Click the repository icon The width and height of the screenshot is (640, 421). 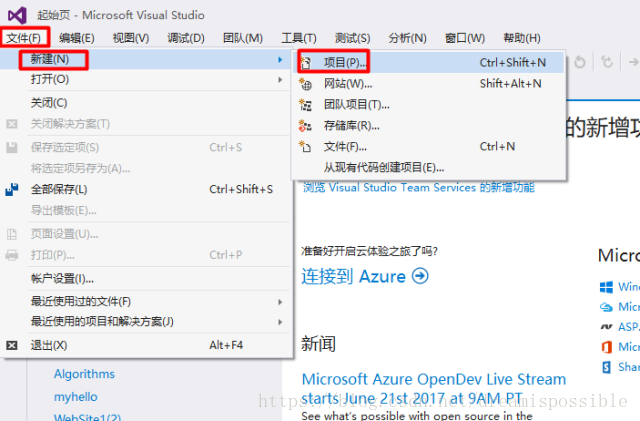[305, 126]
